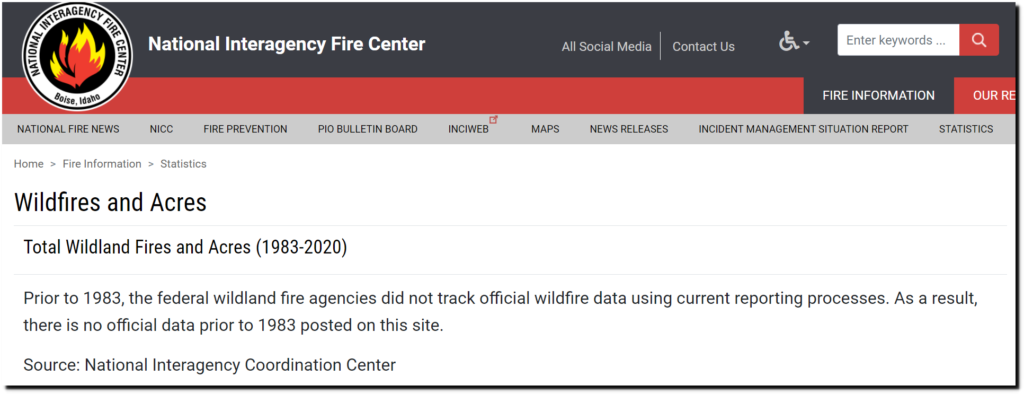Go to Fire Prevention menu item

click(x=246, y=129)
